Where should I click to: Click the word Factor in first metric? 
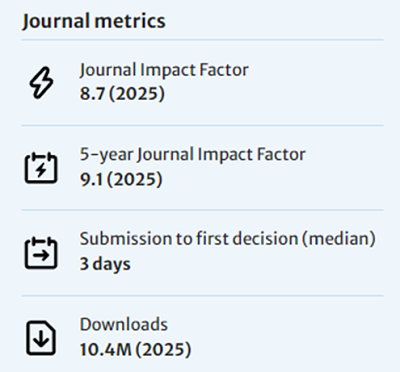224,70
